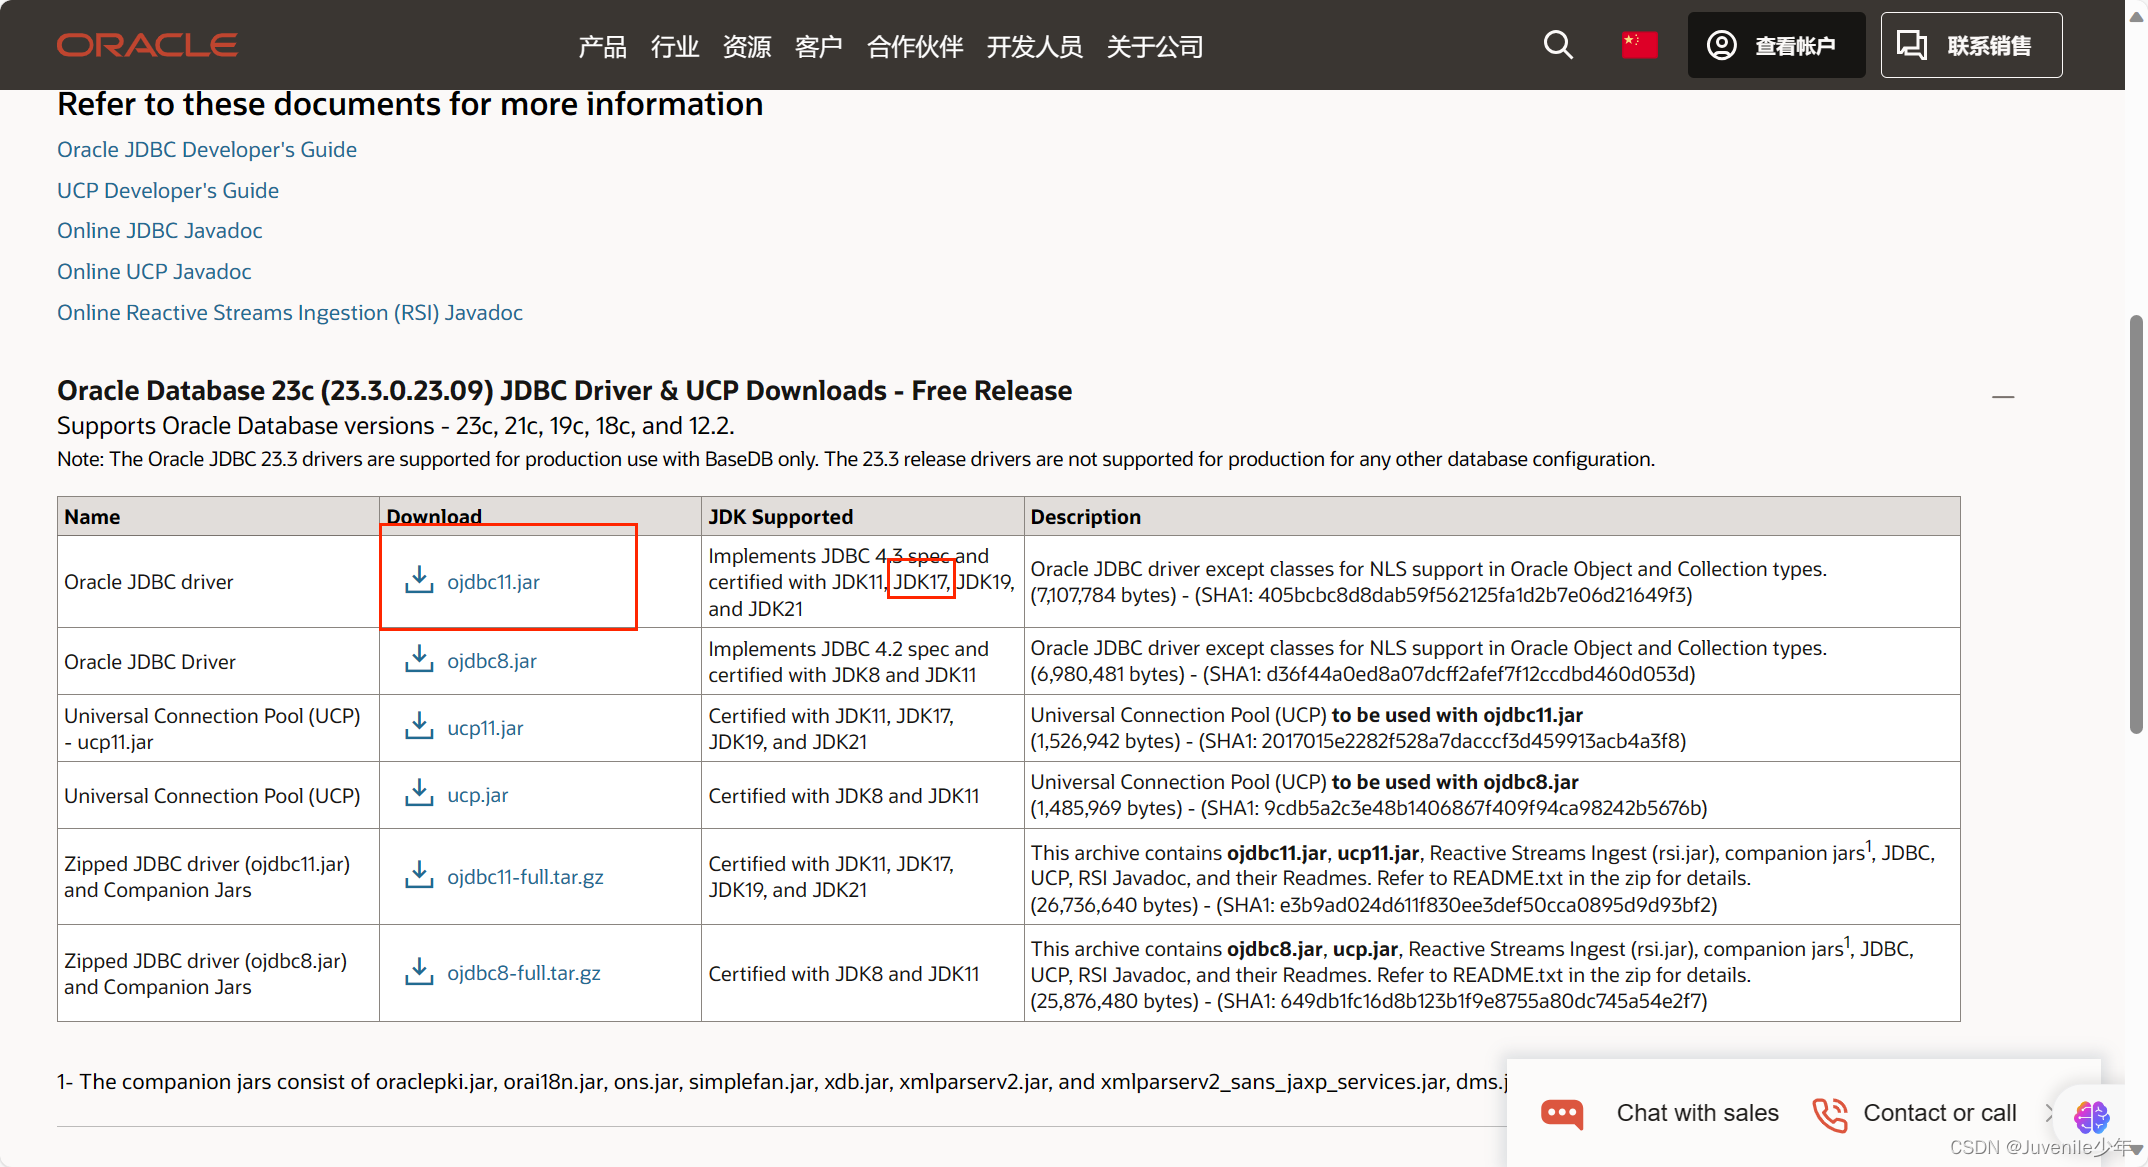Click the download icon beside ojdbc8.jar
This screenshot has height=1167, width=2148.
pos(419,659)
